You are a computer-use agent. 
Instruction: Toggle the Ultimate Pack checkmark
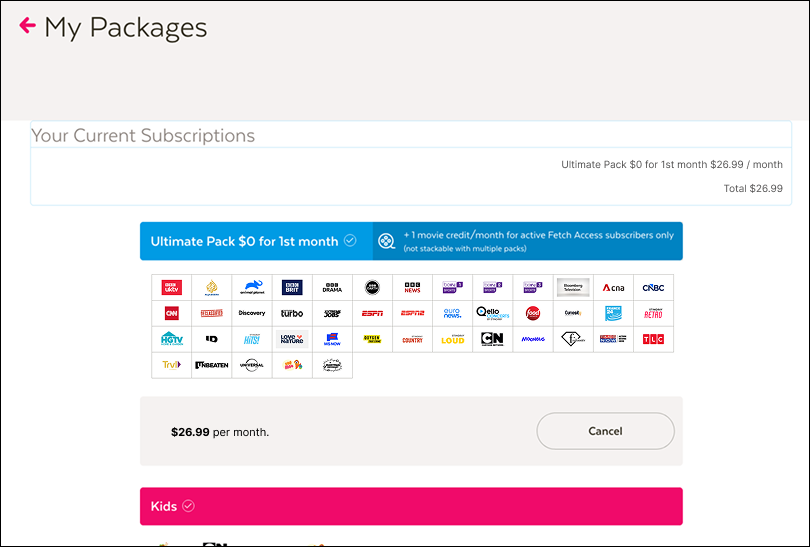(350, 241)
